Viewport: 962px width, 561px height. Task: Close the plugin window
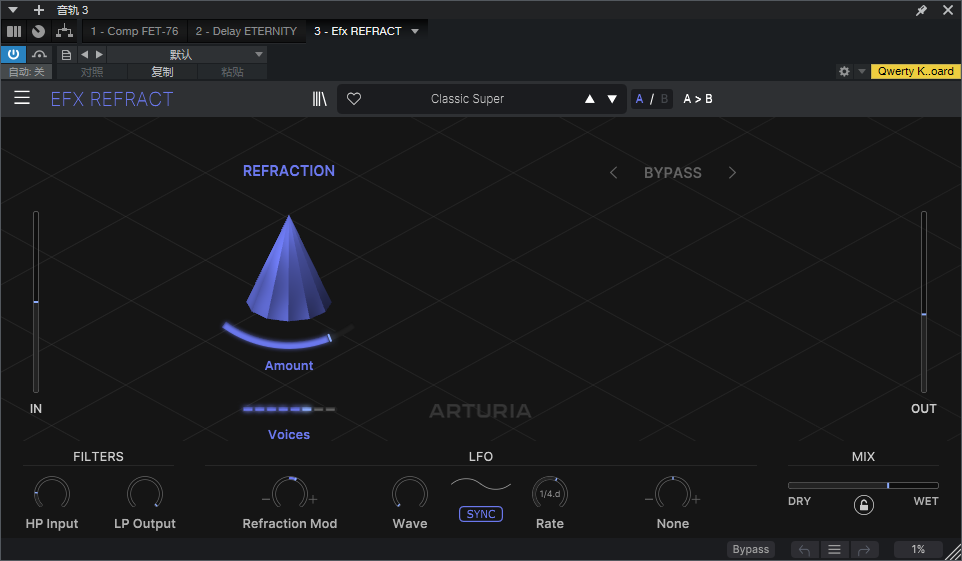click(948, 10)
